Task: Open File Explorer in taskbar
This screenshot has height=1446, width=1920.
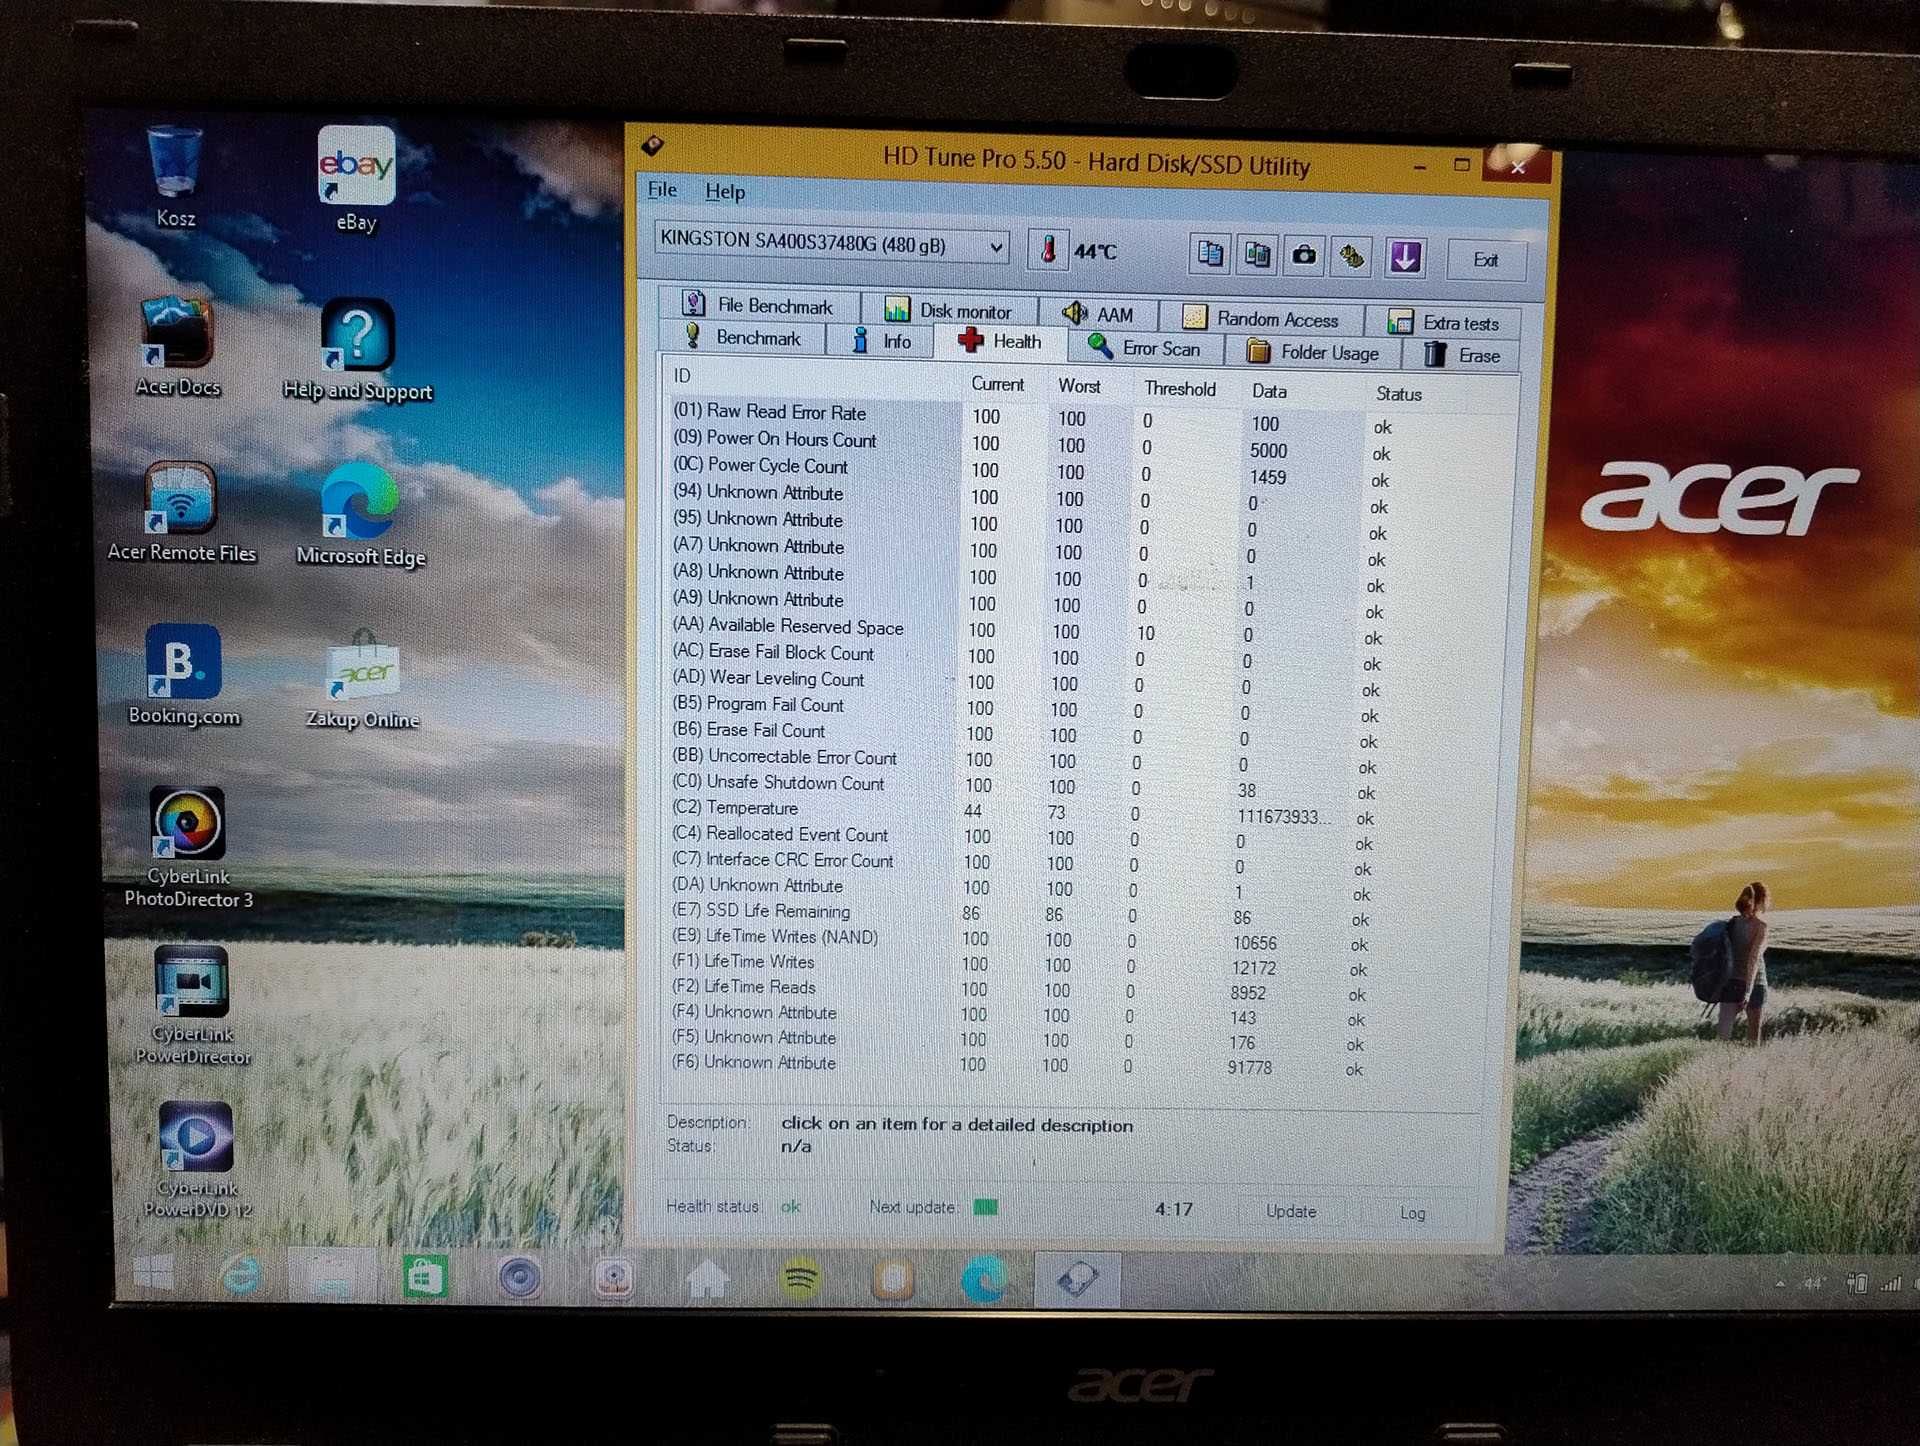Action: 332,1277
